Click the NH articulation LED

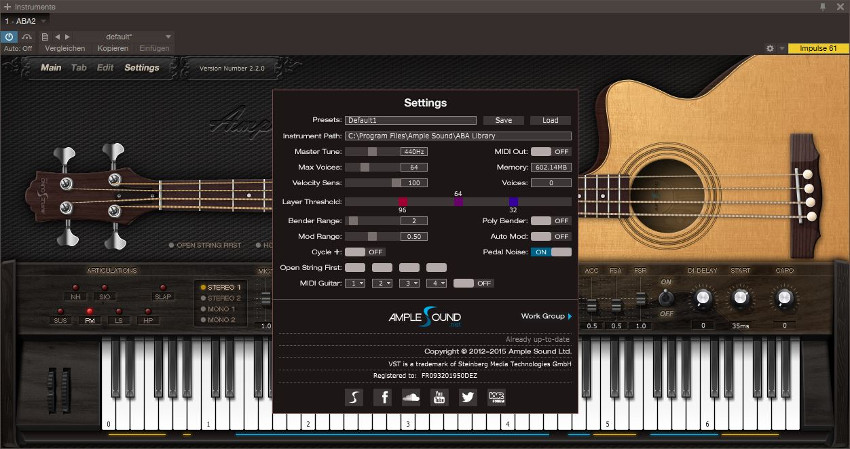click(x=75, y=287)
